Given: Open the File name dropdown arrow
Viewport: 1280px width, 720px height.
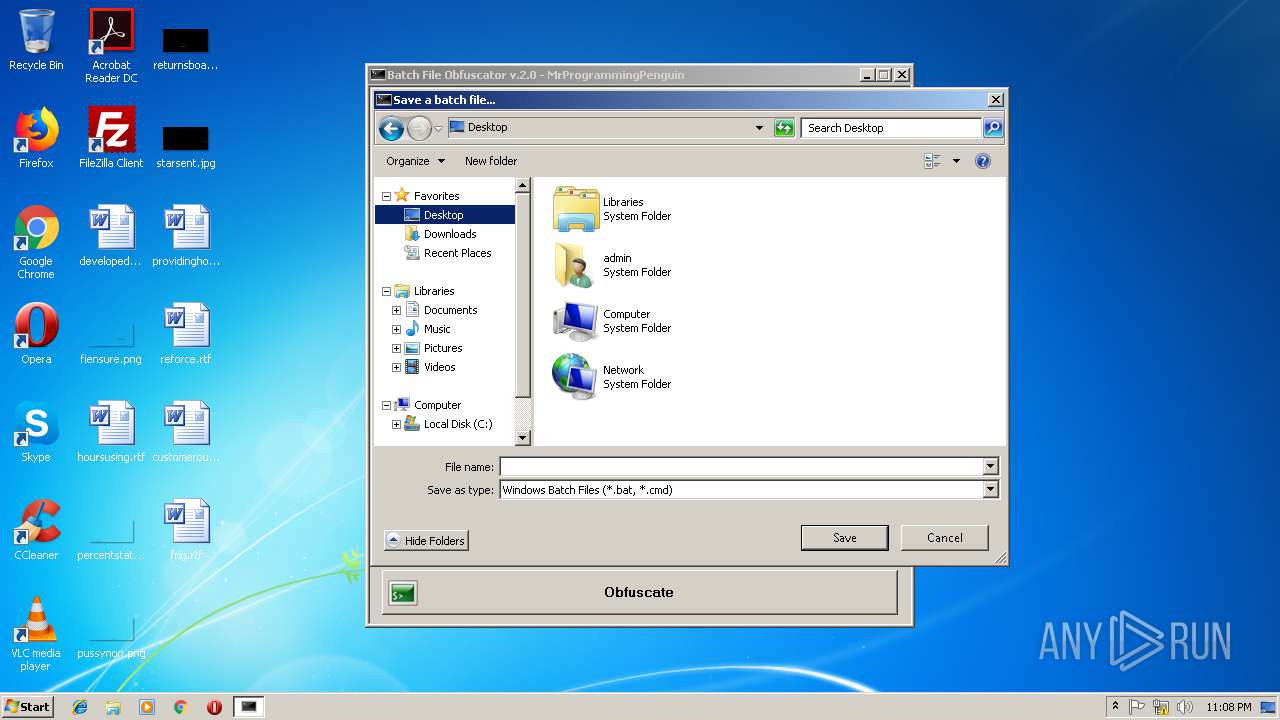Looking at the screenshot, I should tap(990, 467).
